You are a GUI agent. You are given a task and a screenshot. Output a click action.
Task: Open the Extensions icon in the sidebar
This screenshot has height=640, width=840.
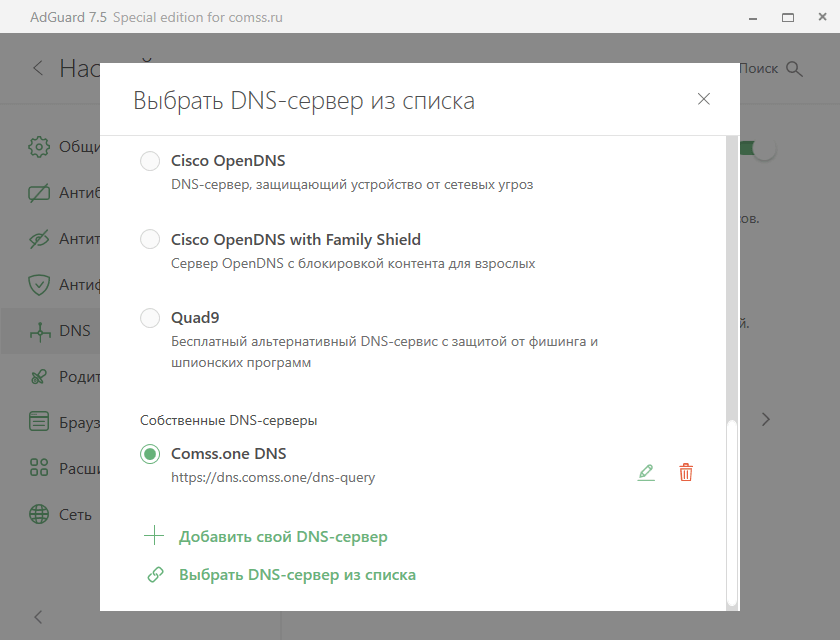point(39,468)
